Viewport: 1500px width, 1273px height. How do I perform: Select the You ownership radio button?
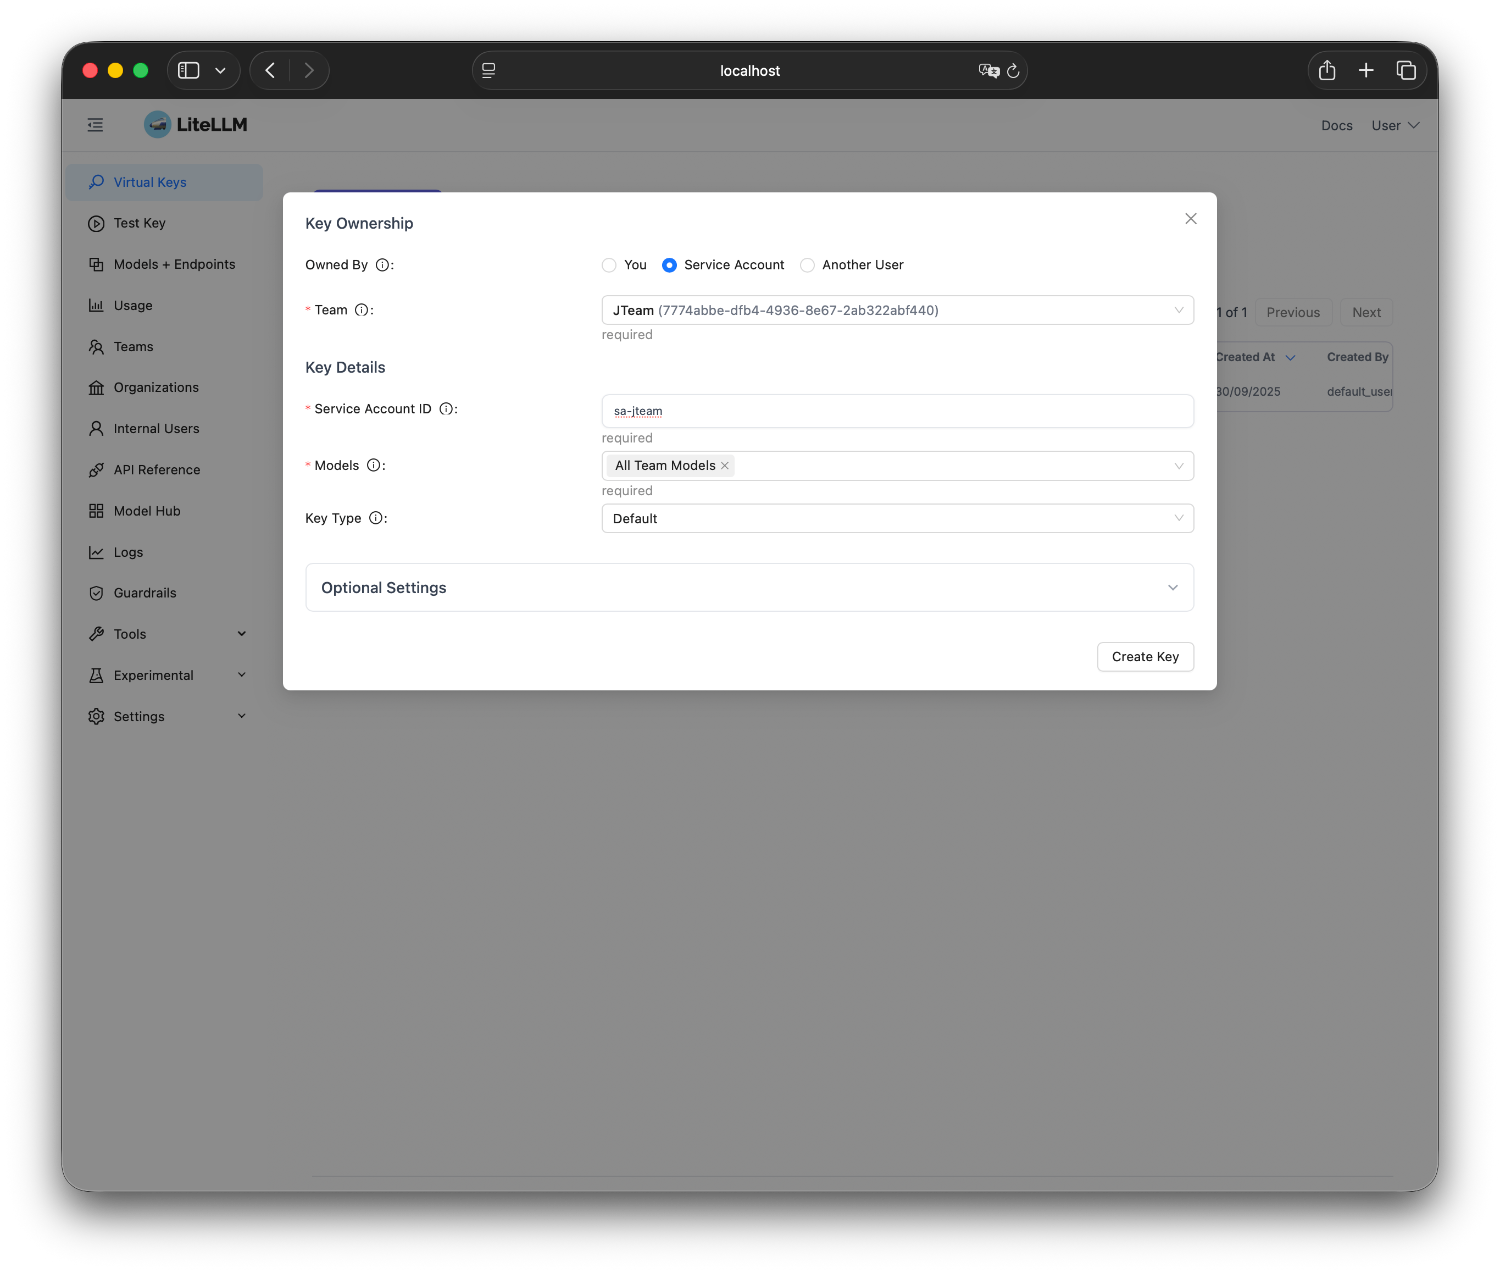(x=609, y=265)
